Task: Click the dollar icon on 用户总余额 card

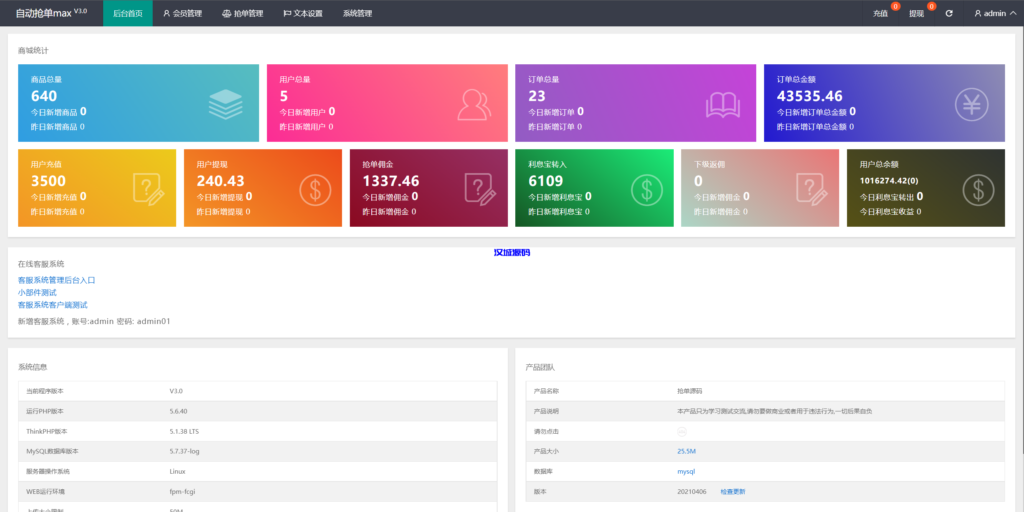Action: (x=978, y=189)
